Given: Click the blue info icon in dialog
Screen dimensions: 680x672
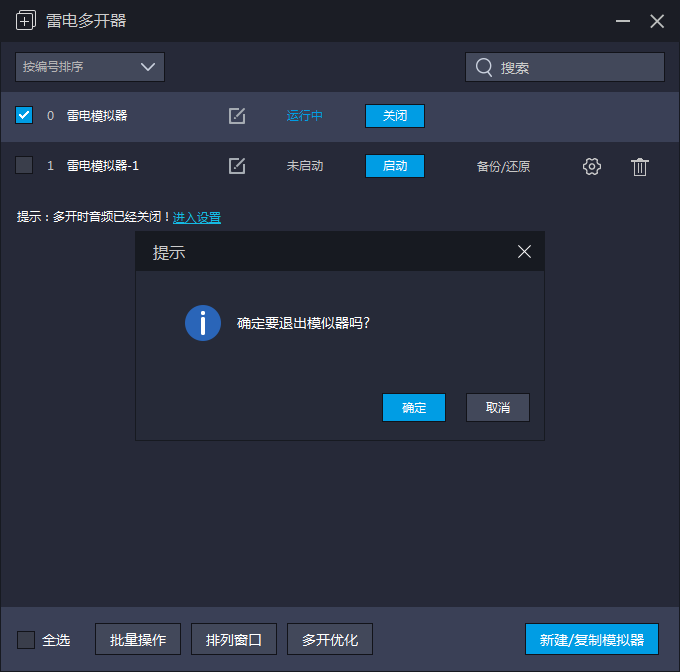Looking at the screenshot, I should click(203, 323).
